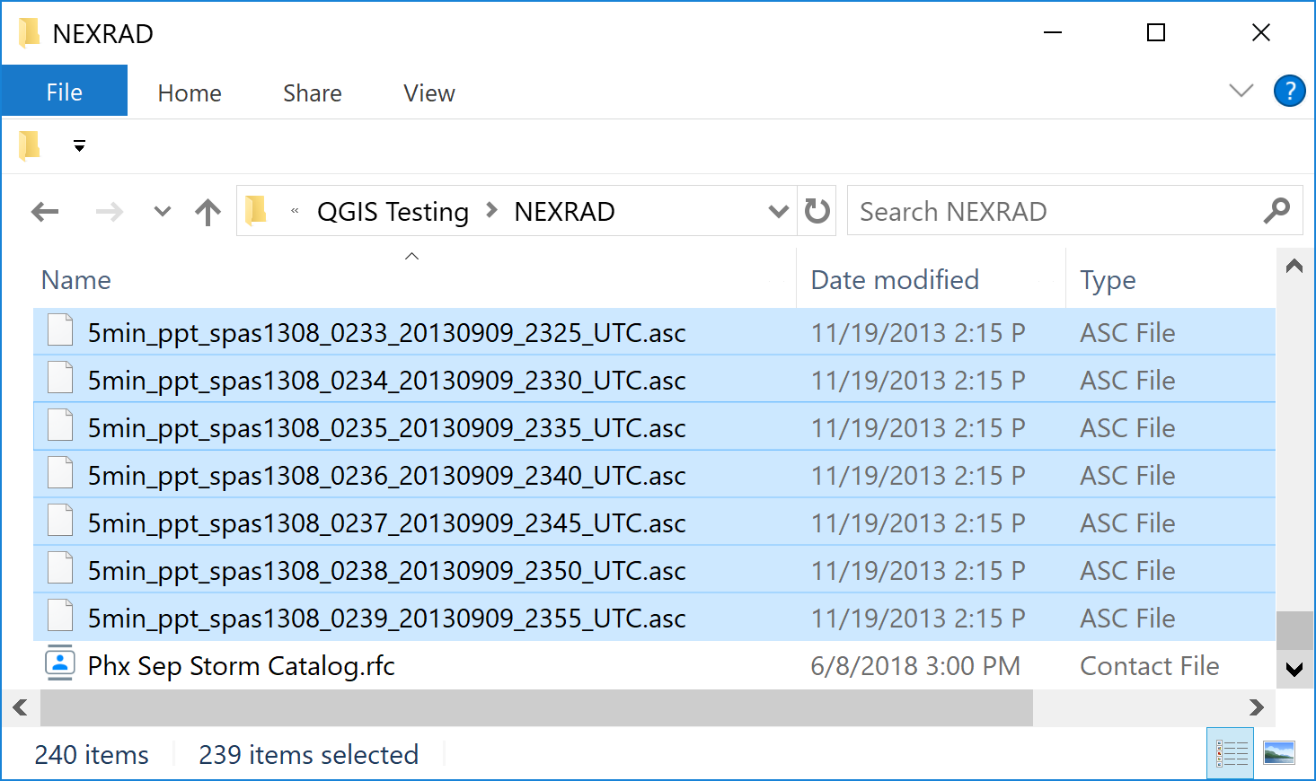
Task: Open the address bar previous locations dropdown
Action: pyautogui.click(x=777, y=212)
